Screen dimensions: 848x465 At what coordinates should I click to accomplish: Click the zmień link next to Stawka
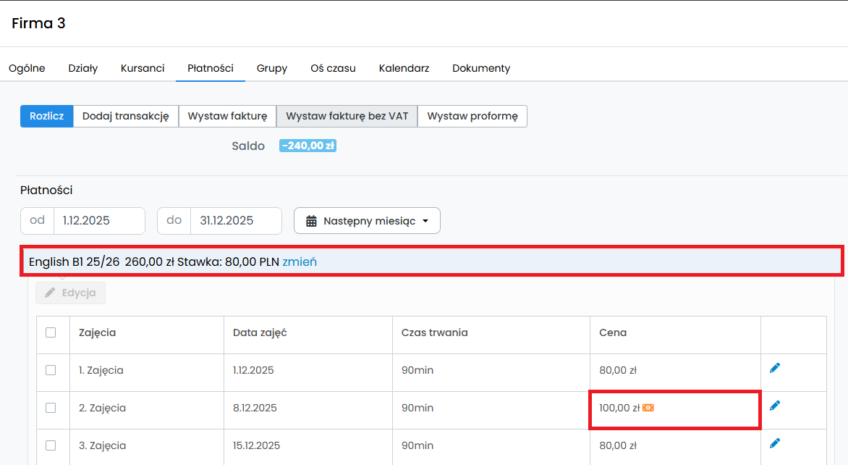[300, 262]
